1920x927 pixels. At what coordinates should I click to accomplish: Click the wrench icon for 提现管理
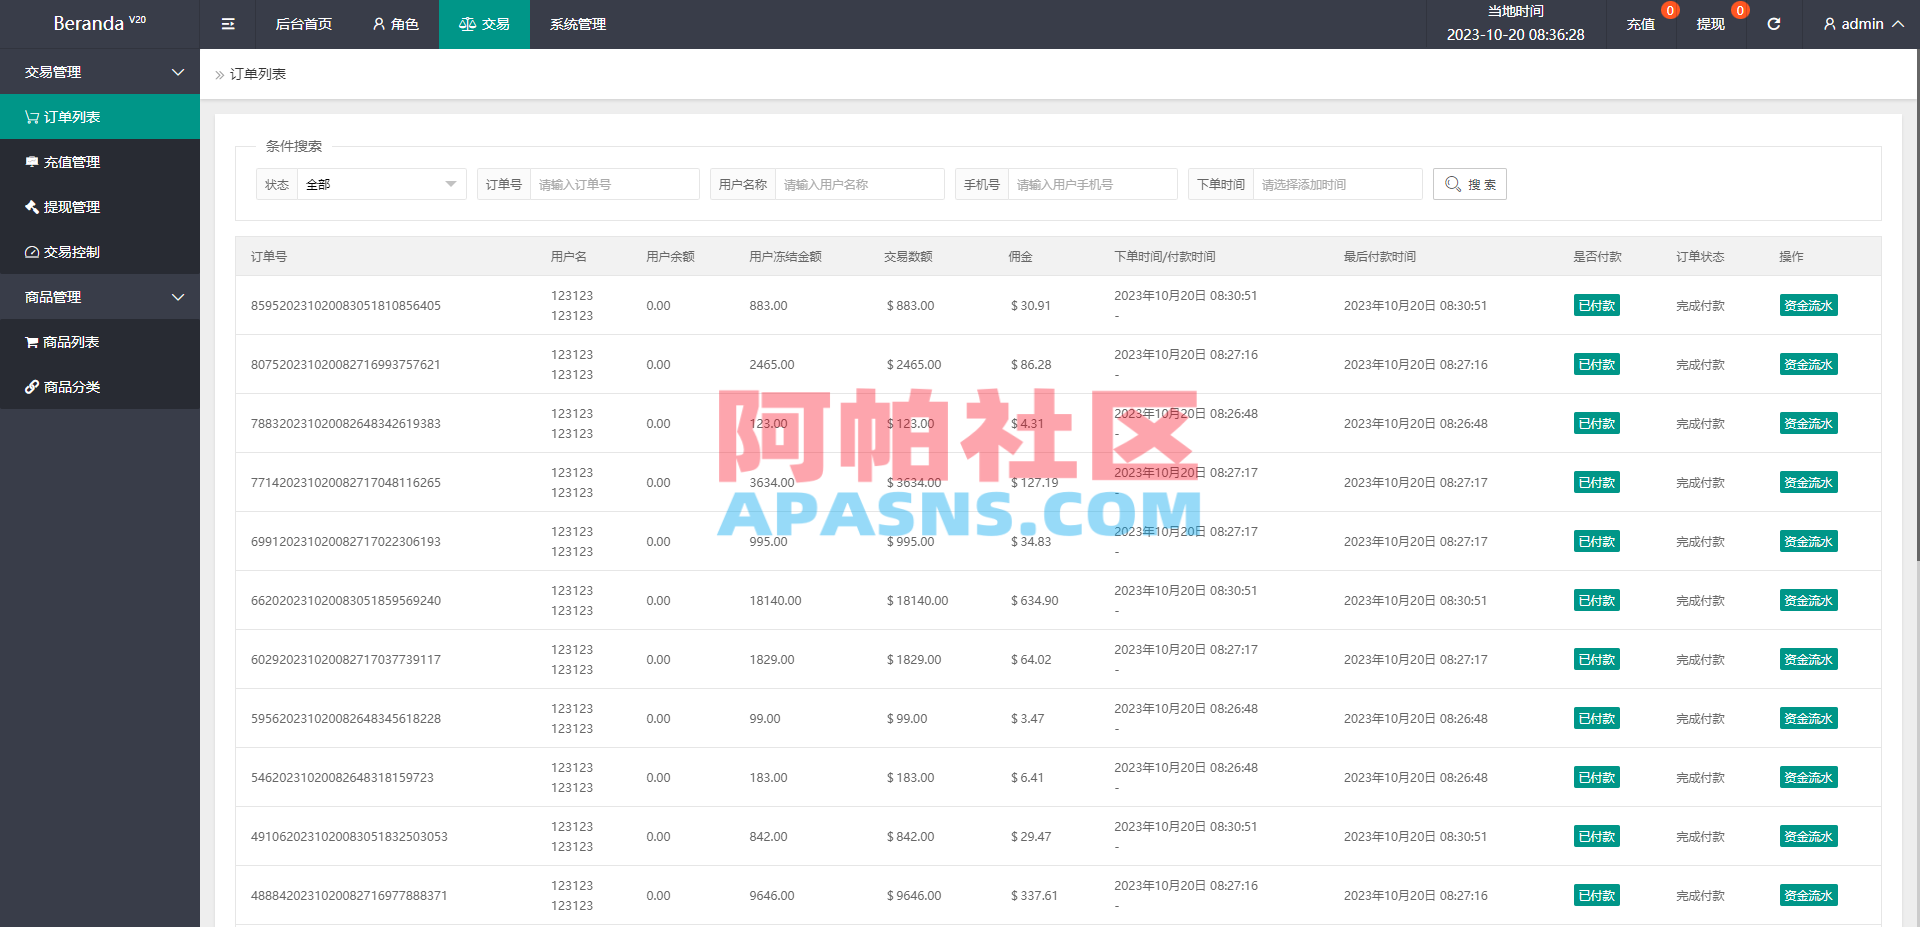click(x=31, y=207)
